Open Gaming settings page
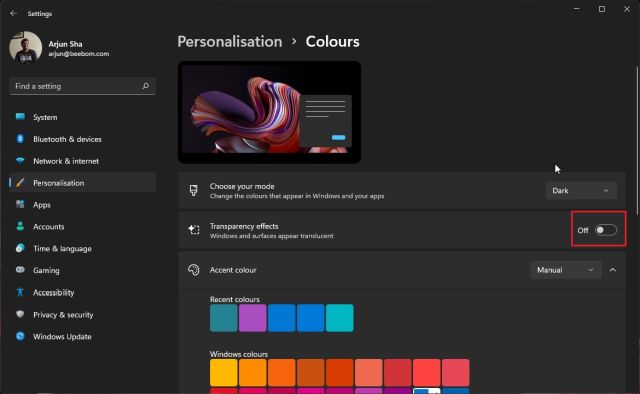This screenshot has height=394, width=640. (x=82, y=270)
